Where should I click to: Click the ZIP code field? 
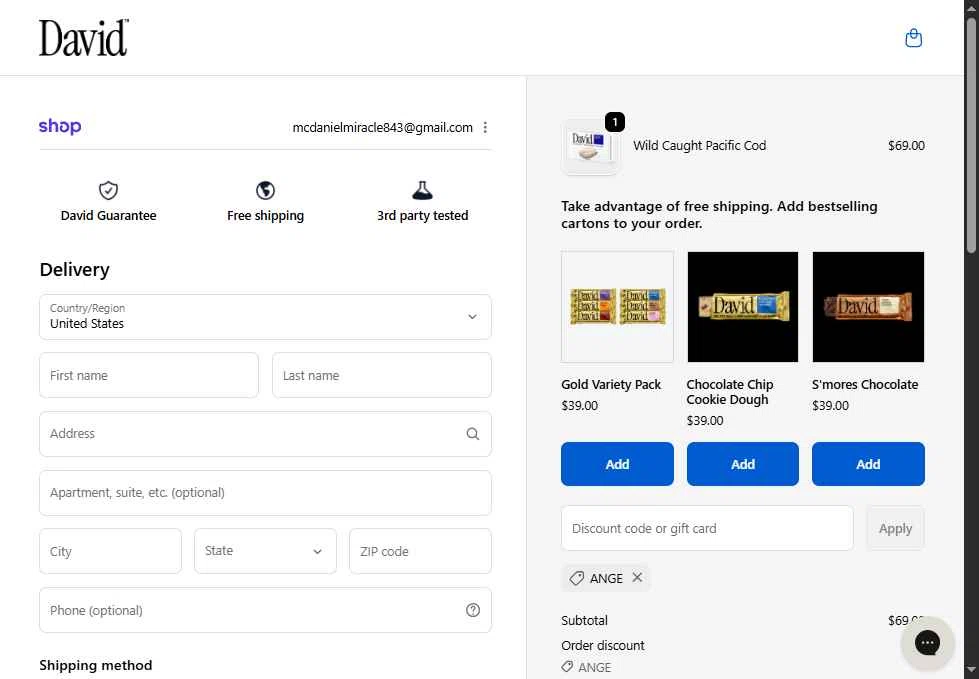420,551
